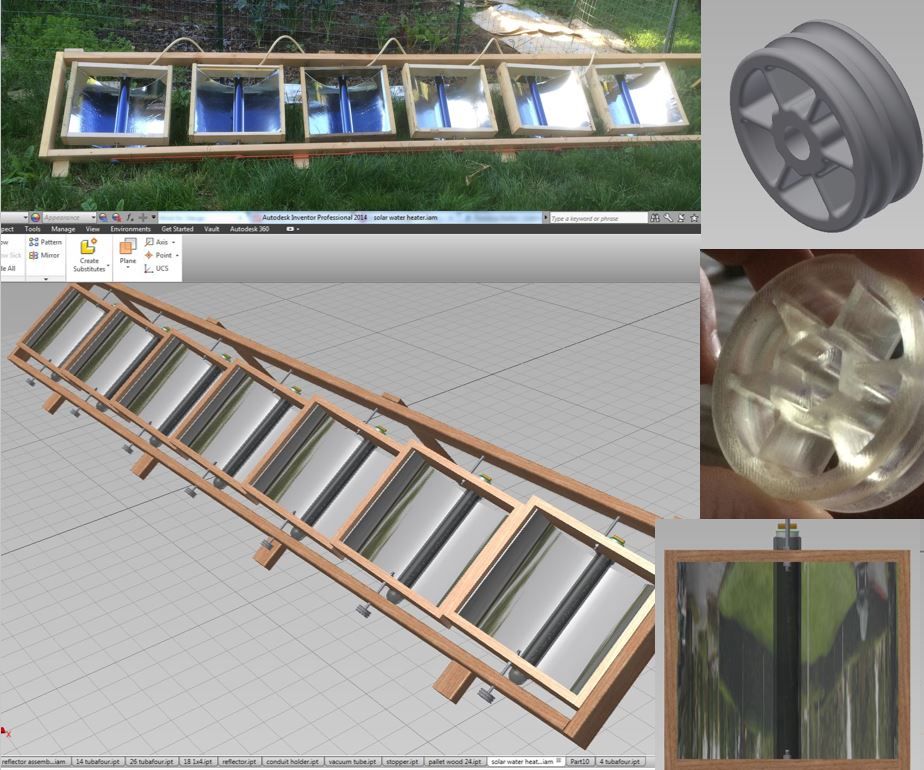The width and height of the screenshot is (924, 770).
Task: Expand the Create Substitutes dropdown arrow
Action: (x=108, y=266)
